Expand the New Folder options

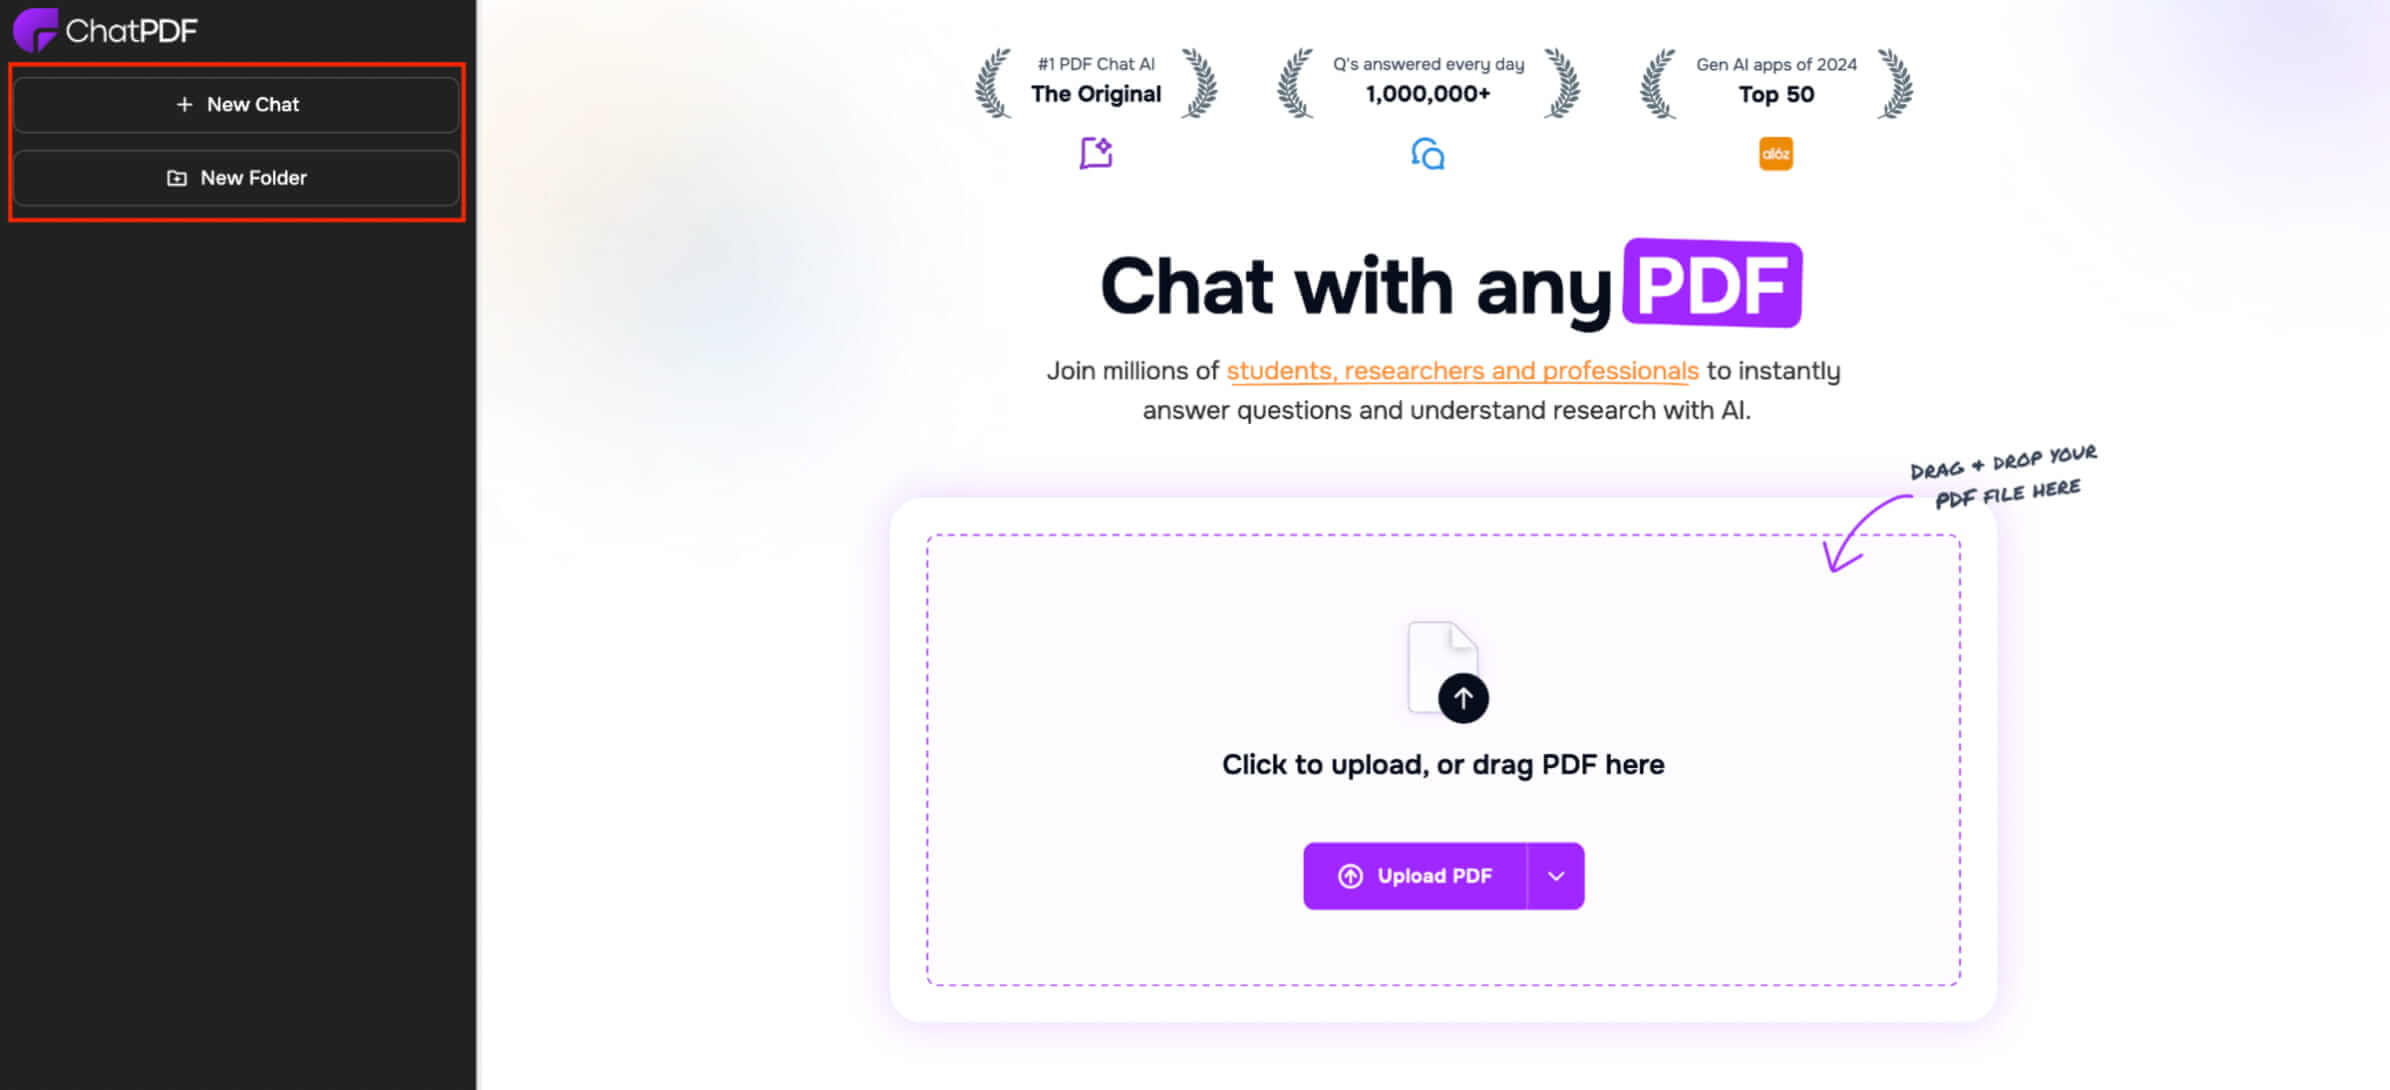pos(236,177)
